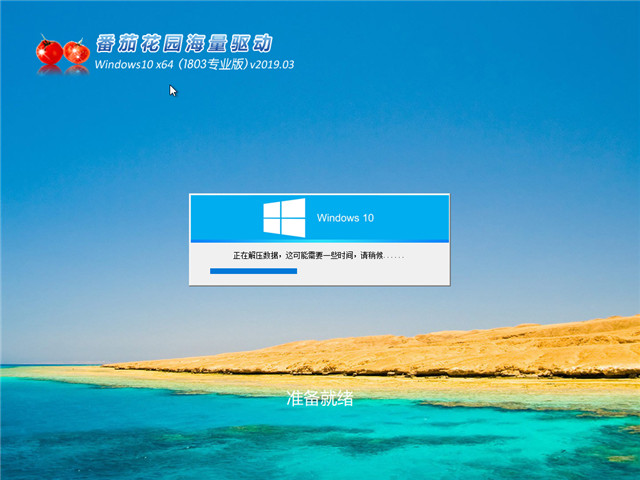Click the right tomato in the logo

click(x=77, y=50)
